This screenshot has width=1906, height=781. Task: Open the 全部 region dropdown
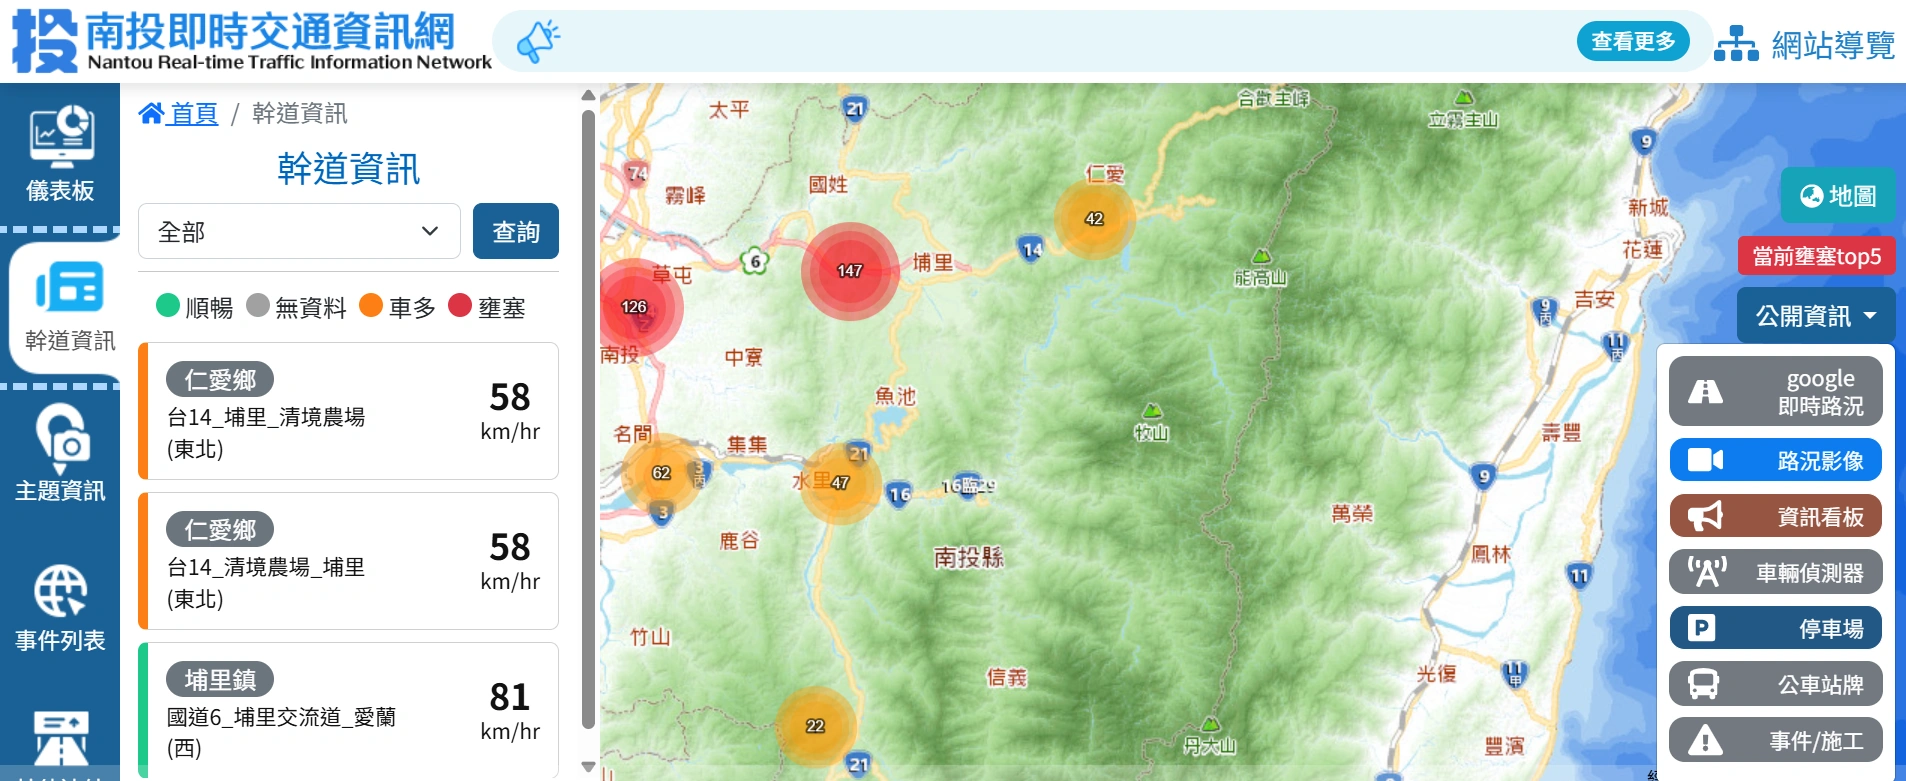click(x=299, y=231)
